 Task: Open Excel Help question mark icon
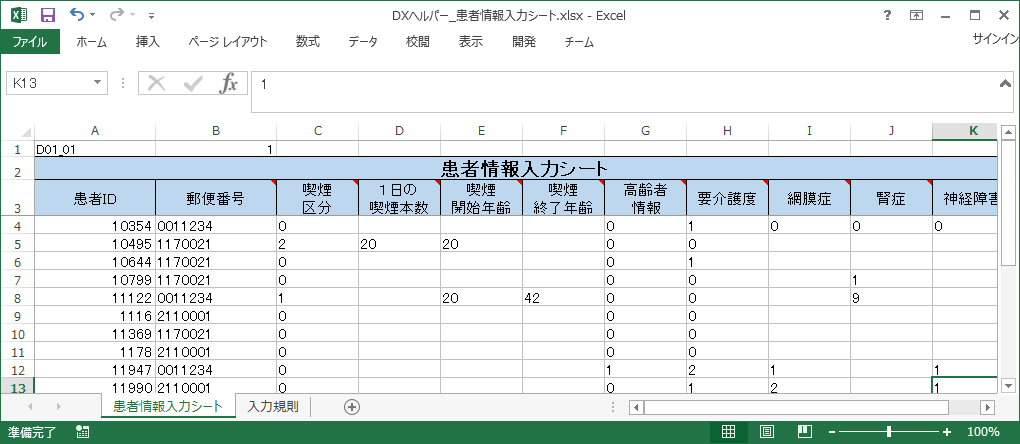887,15
